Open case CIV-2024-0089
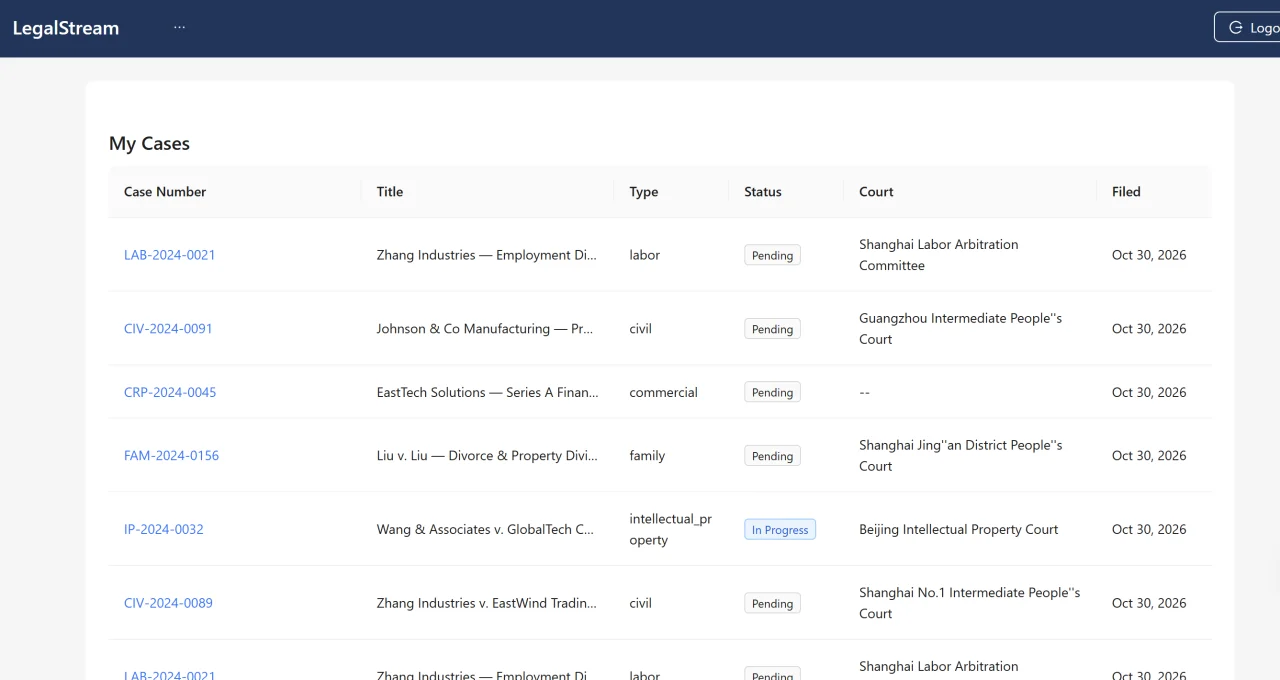This screenshot has height=680, width=1280. point(168,603)
